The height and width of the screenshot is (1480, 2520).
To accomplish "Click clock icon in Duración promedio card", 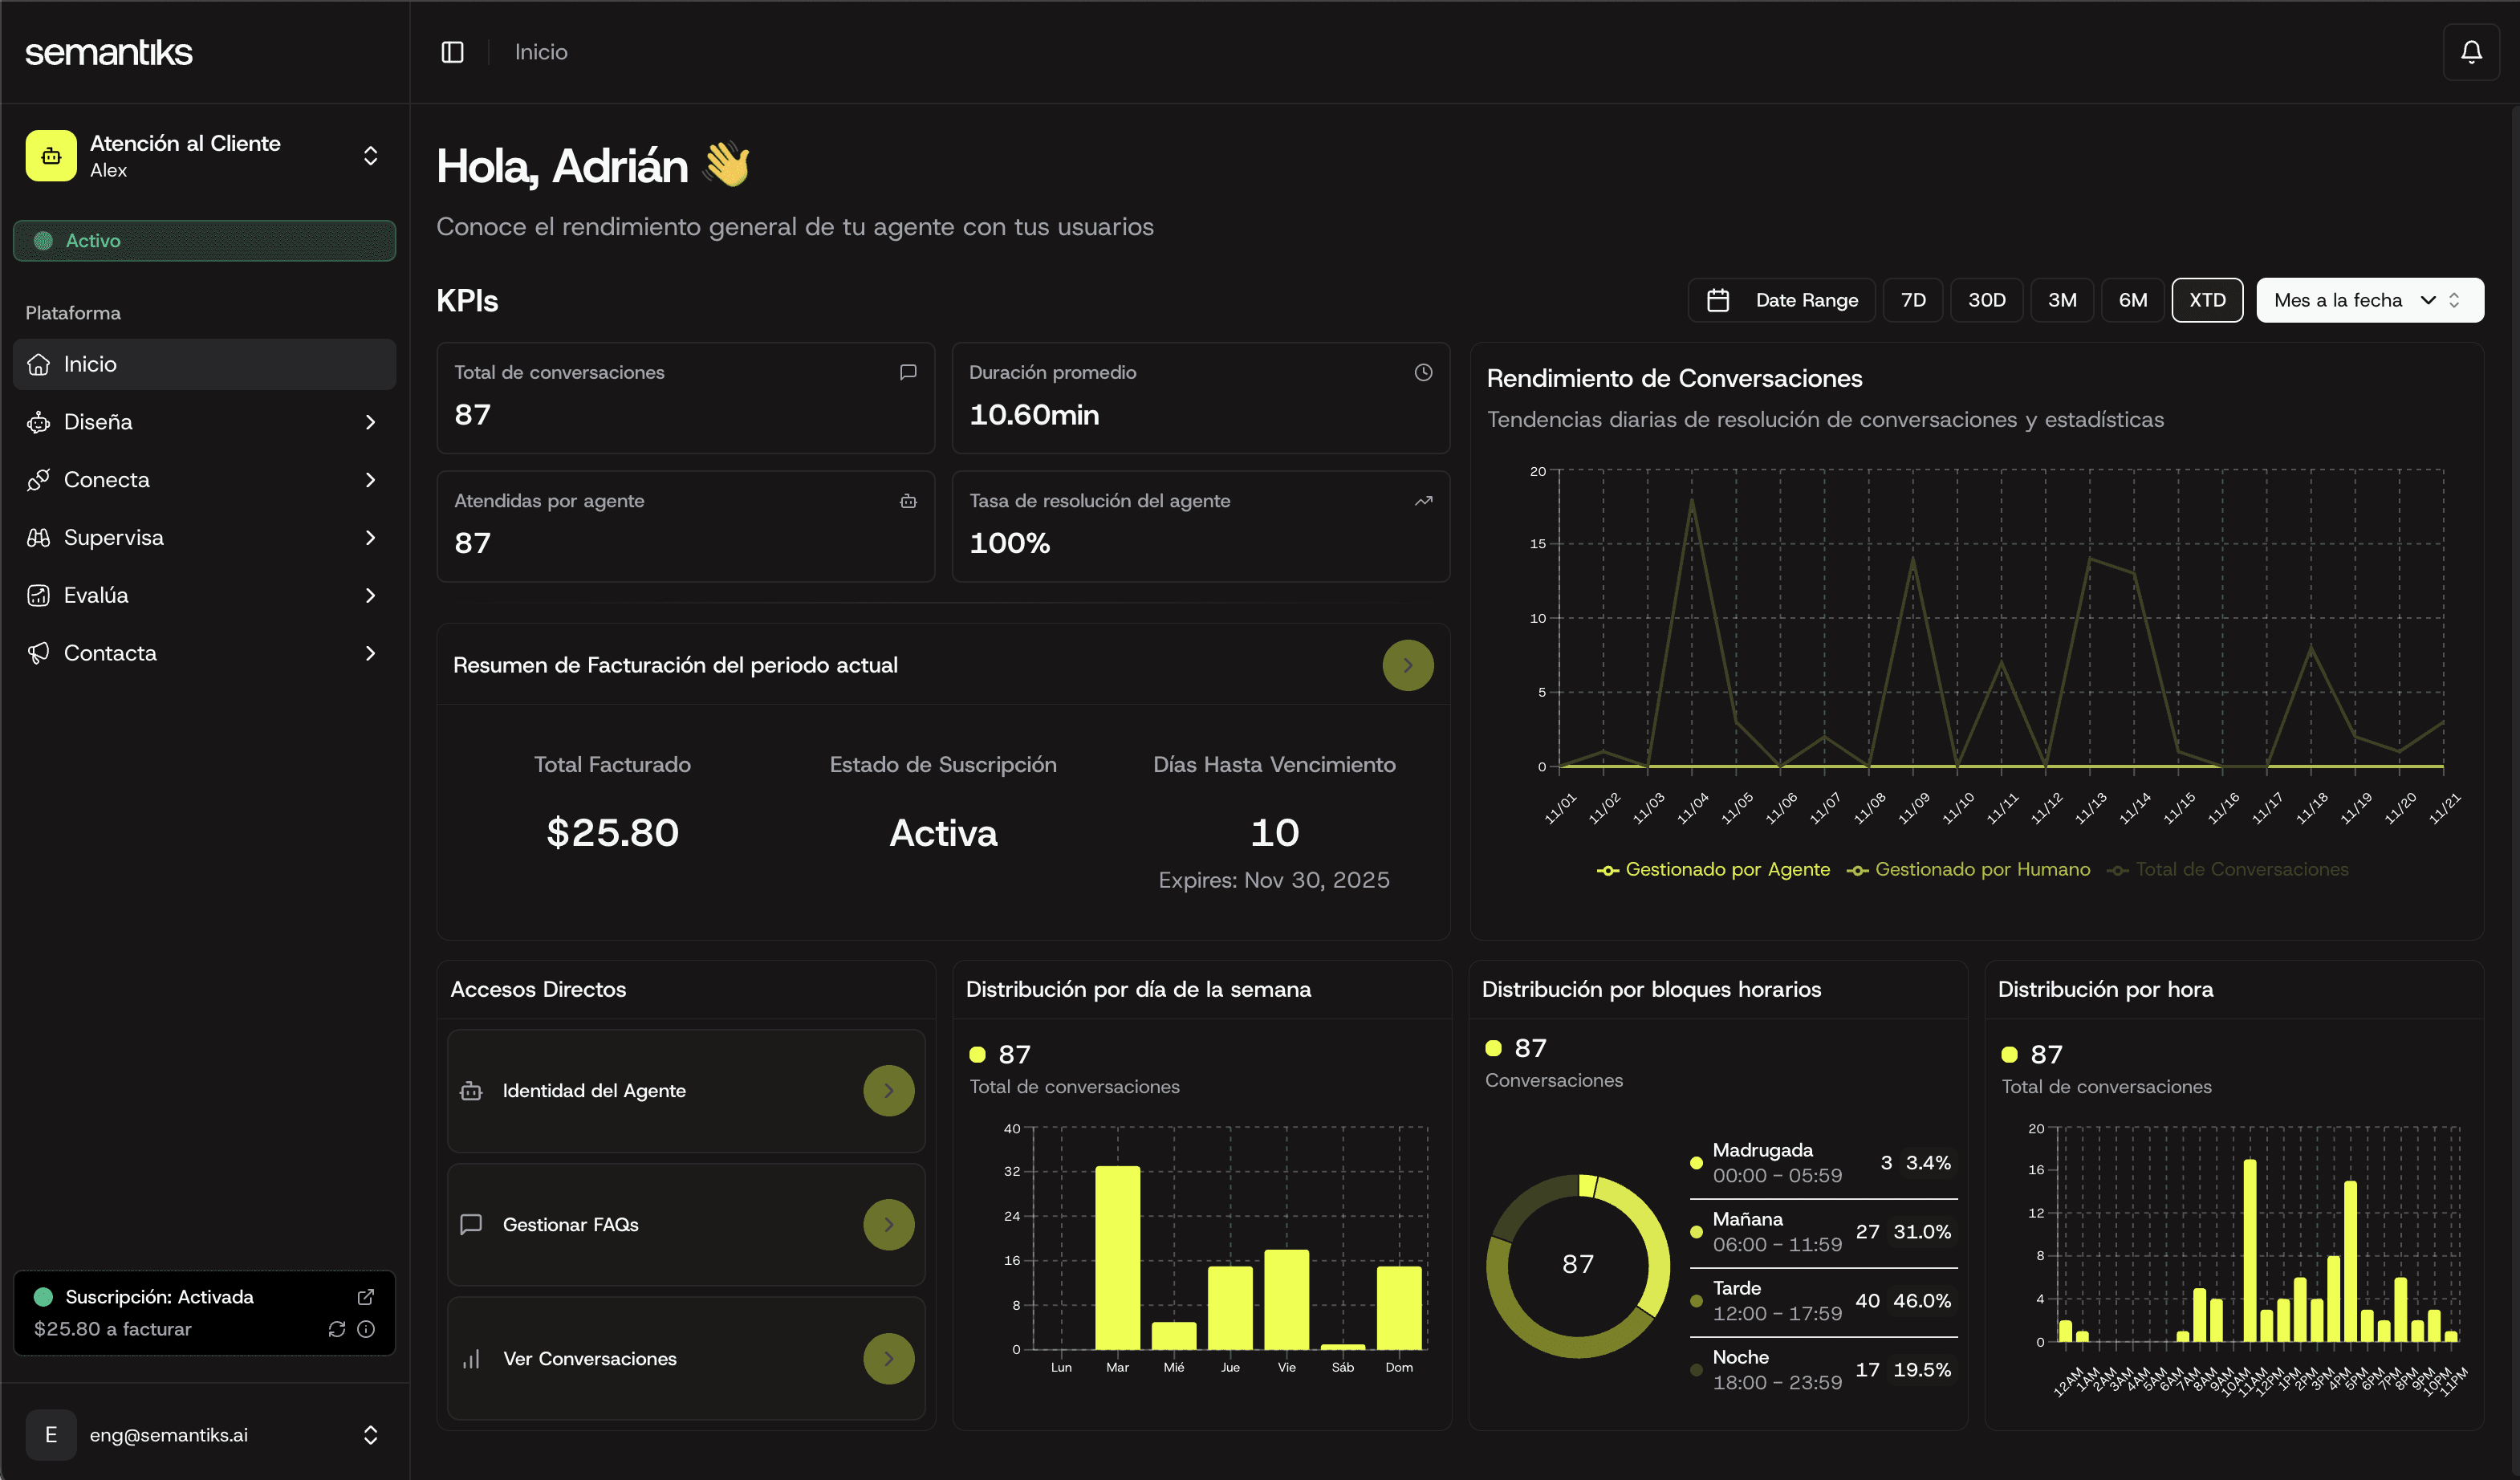I will (1423, 372).
